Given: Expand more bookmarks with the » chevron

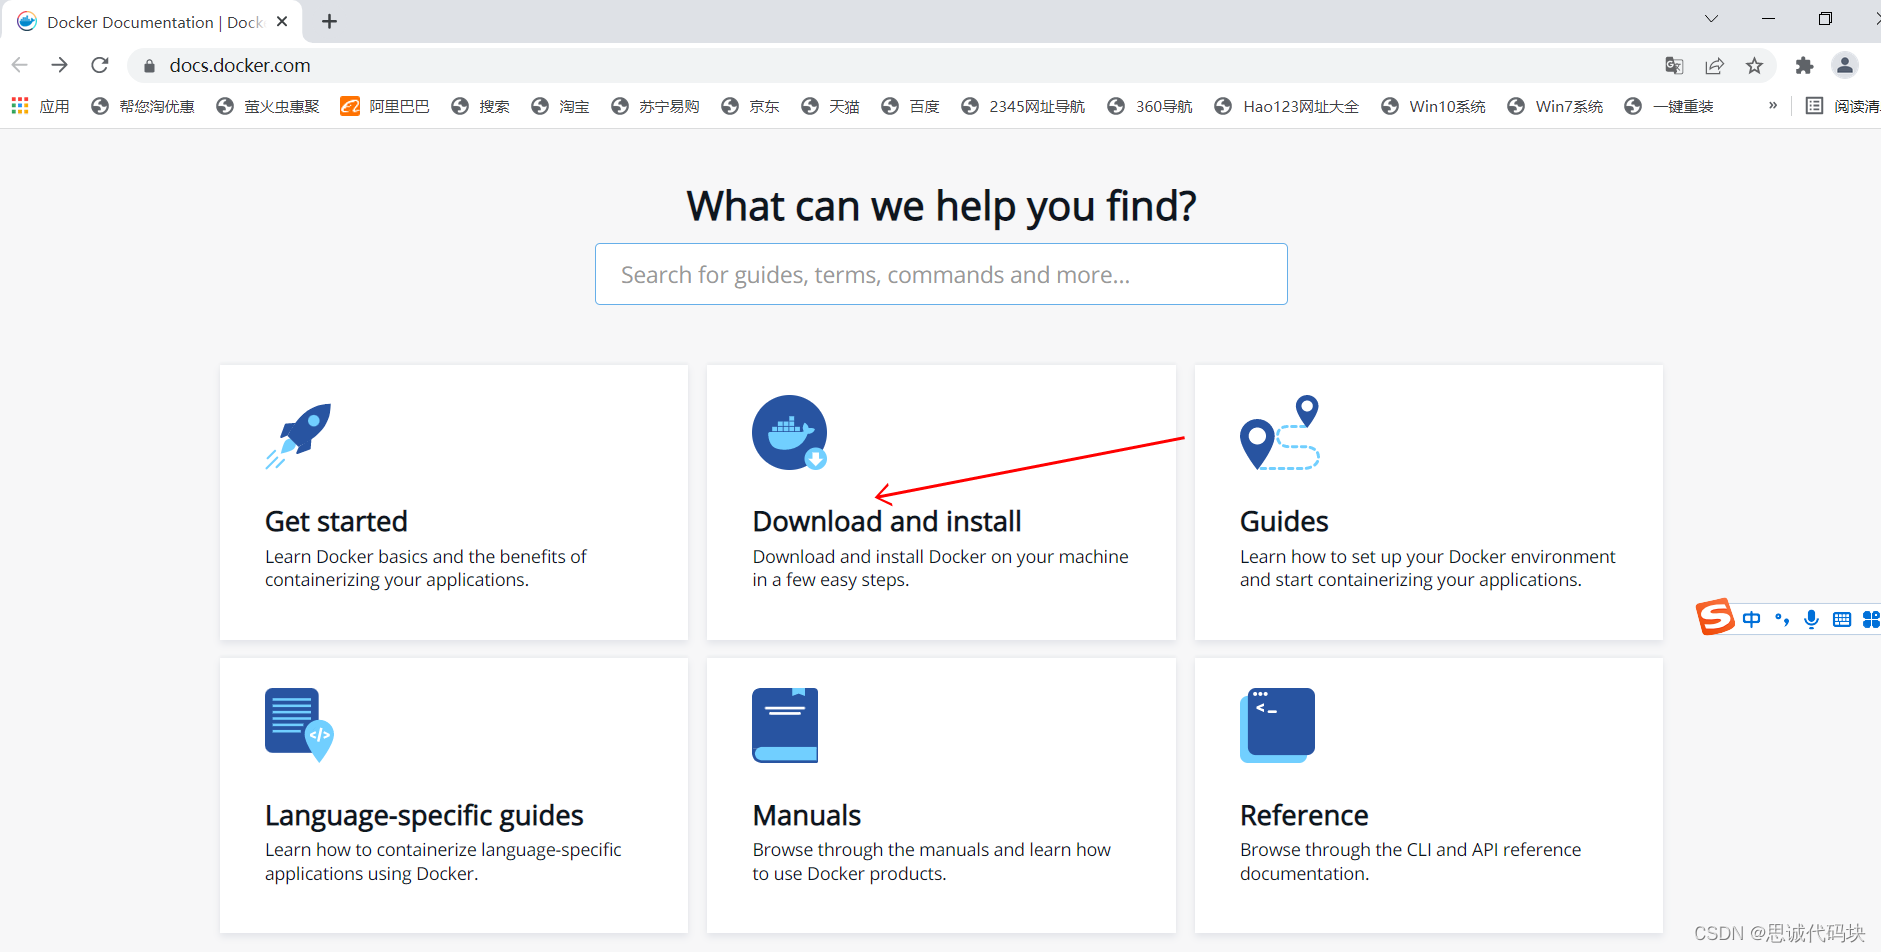Looking at the screenshot, I should click(1773, 105).
